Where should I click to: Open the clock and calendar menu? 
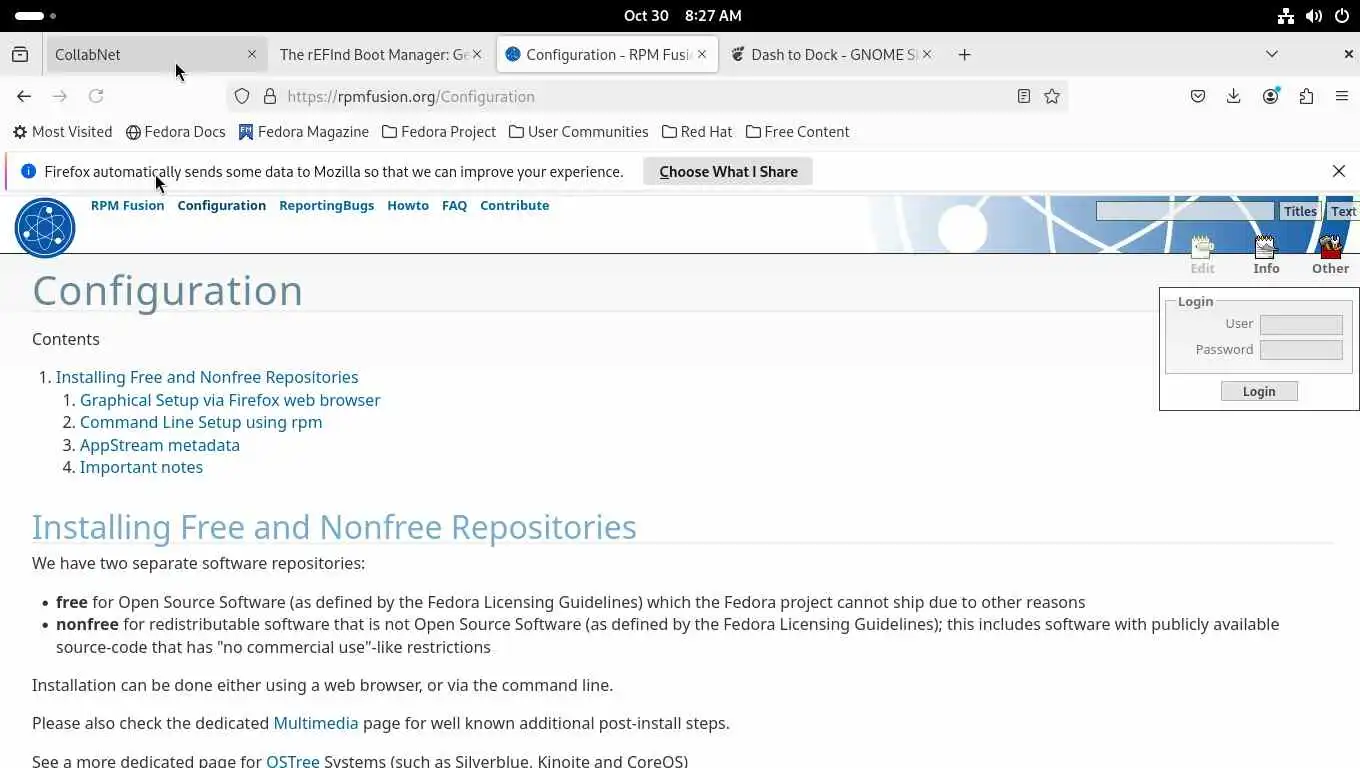683,16
